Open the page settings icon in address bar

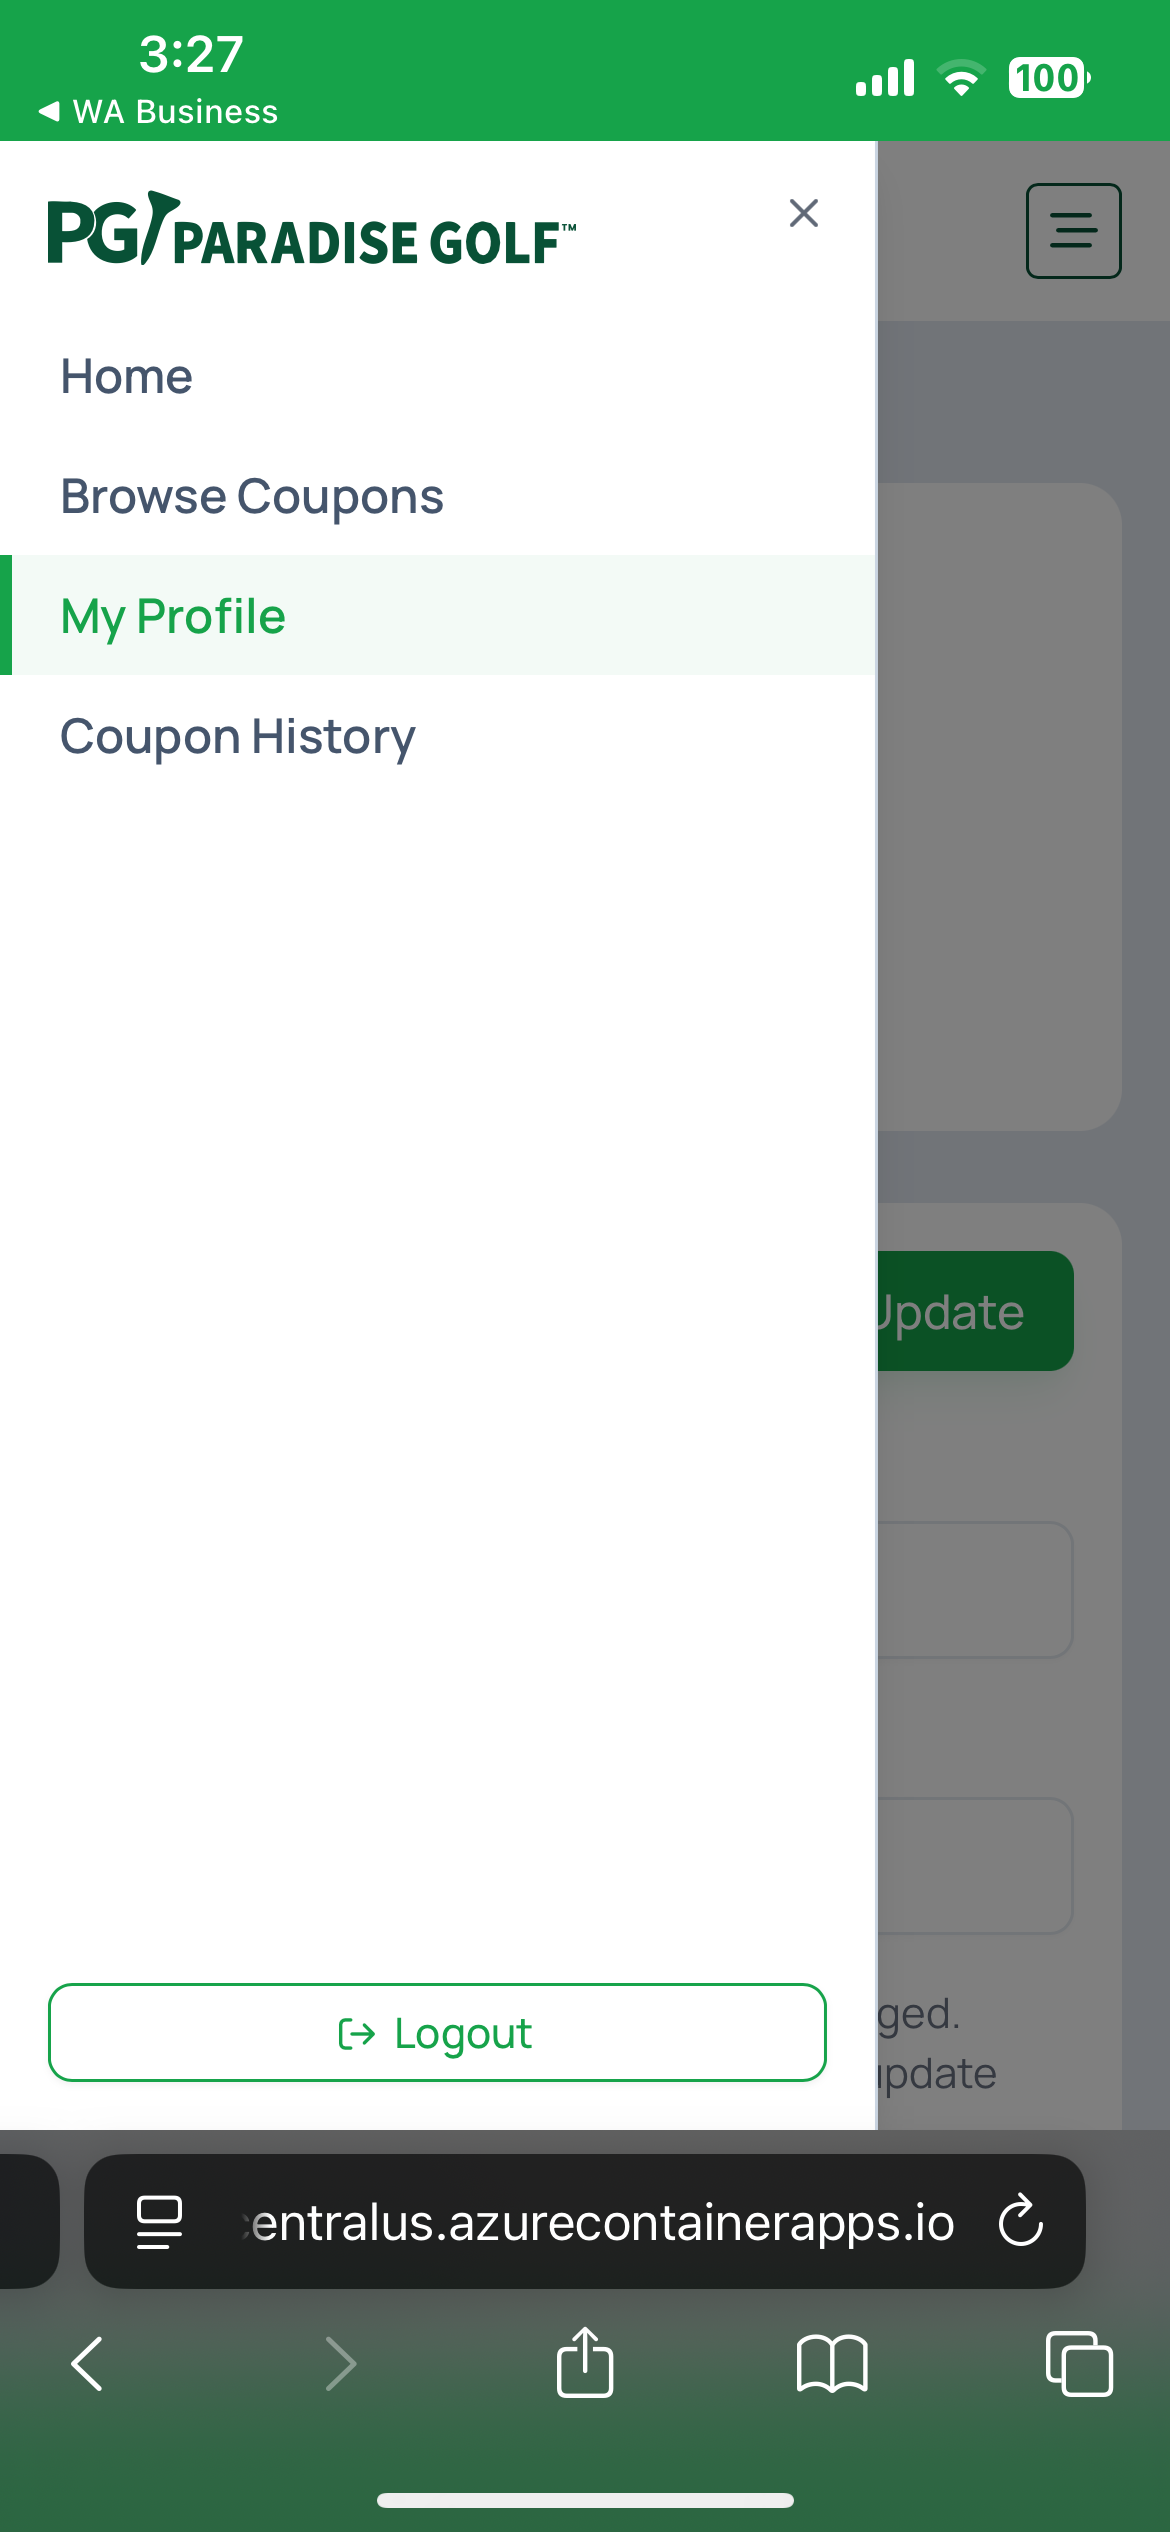click(159, 2222)
